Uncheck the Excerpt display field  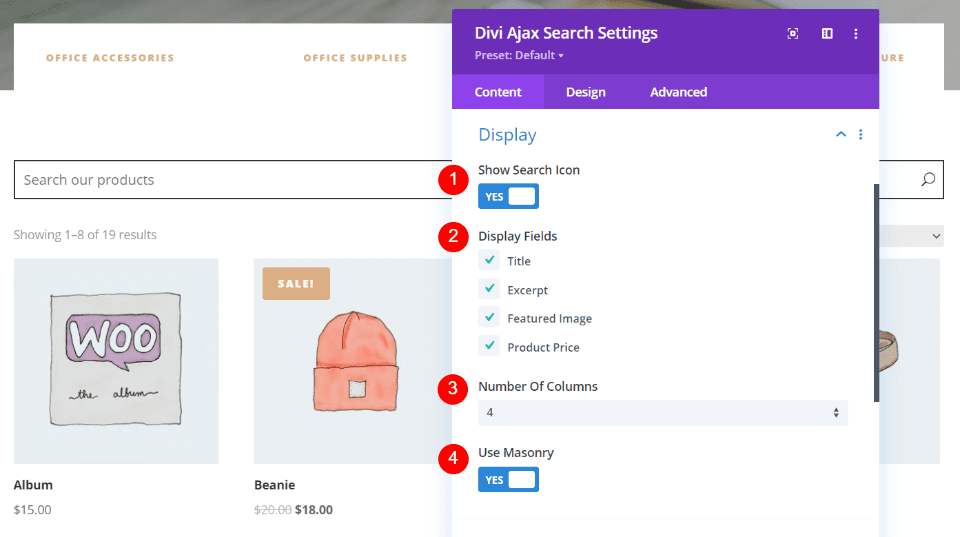tap(490, 290)
